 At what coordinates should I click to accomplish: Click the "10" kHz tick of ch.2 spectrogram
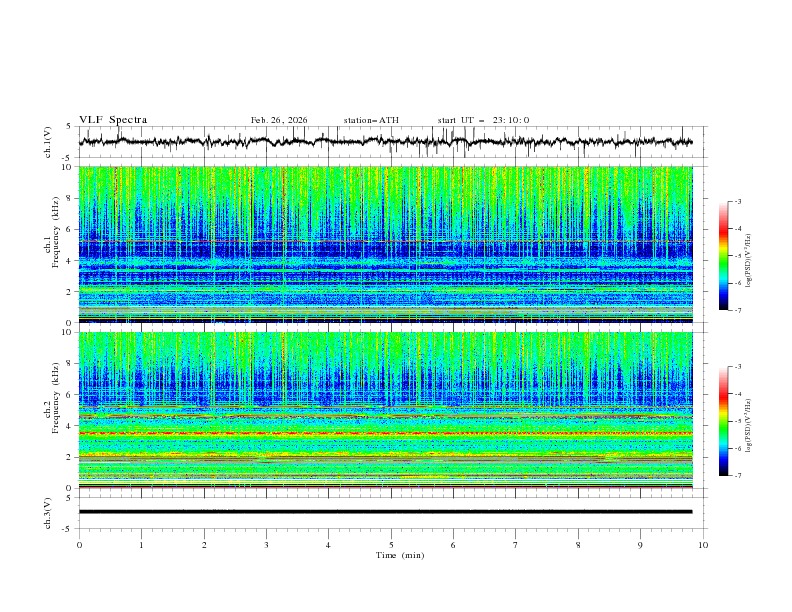66,332
